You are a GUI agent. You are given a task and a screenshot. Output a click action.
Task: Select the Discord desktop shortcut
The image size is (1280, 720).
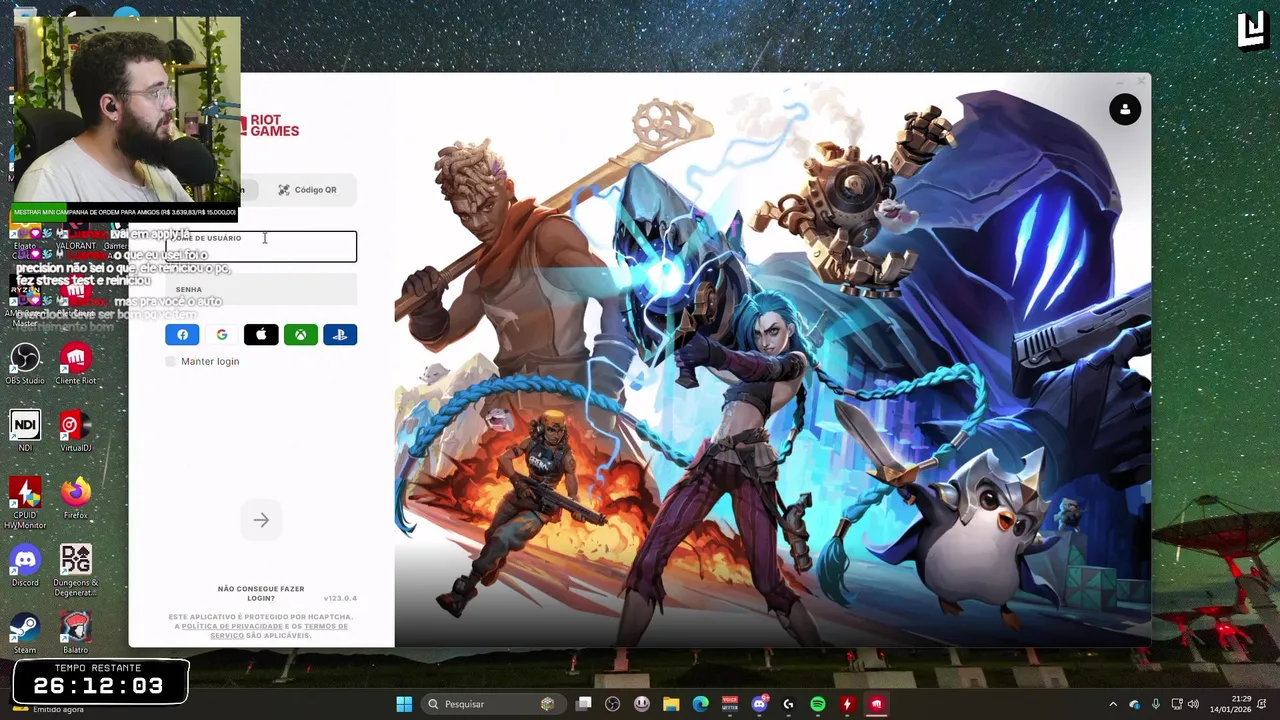[x=25, y=565]
